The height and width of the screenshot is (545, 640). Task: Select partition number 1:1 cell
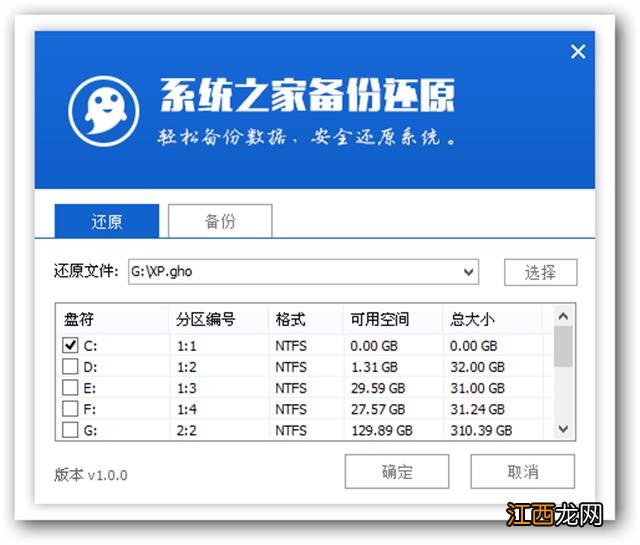coord(187,346)
